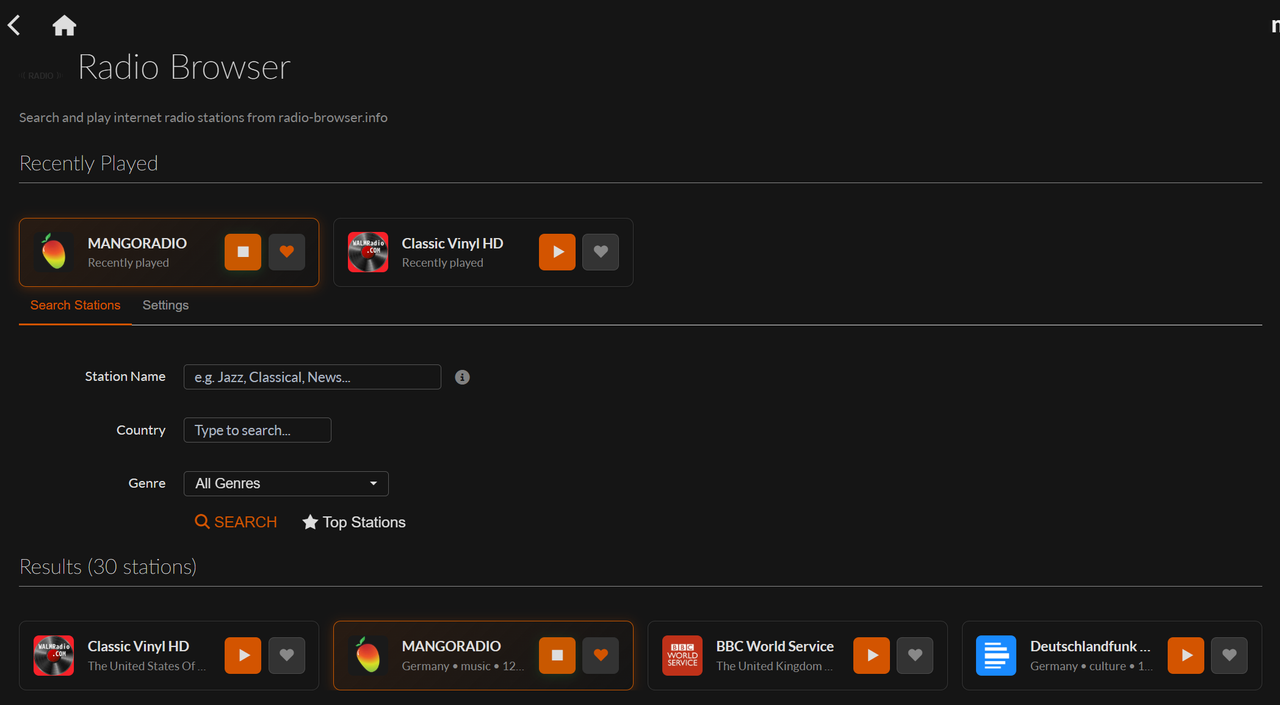The width and height of the screenshot is (1280, 705).
Task: Click MANGORADIO mango logo in Results
Action: click(x=368, y=655)
